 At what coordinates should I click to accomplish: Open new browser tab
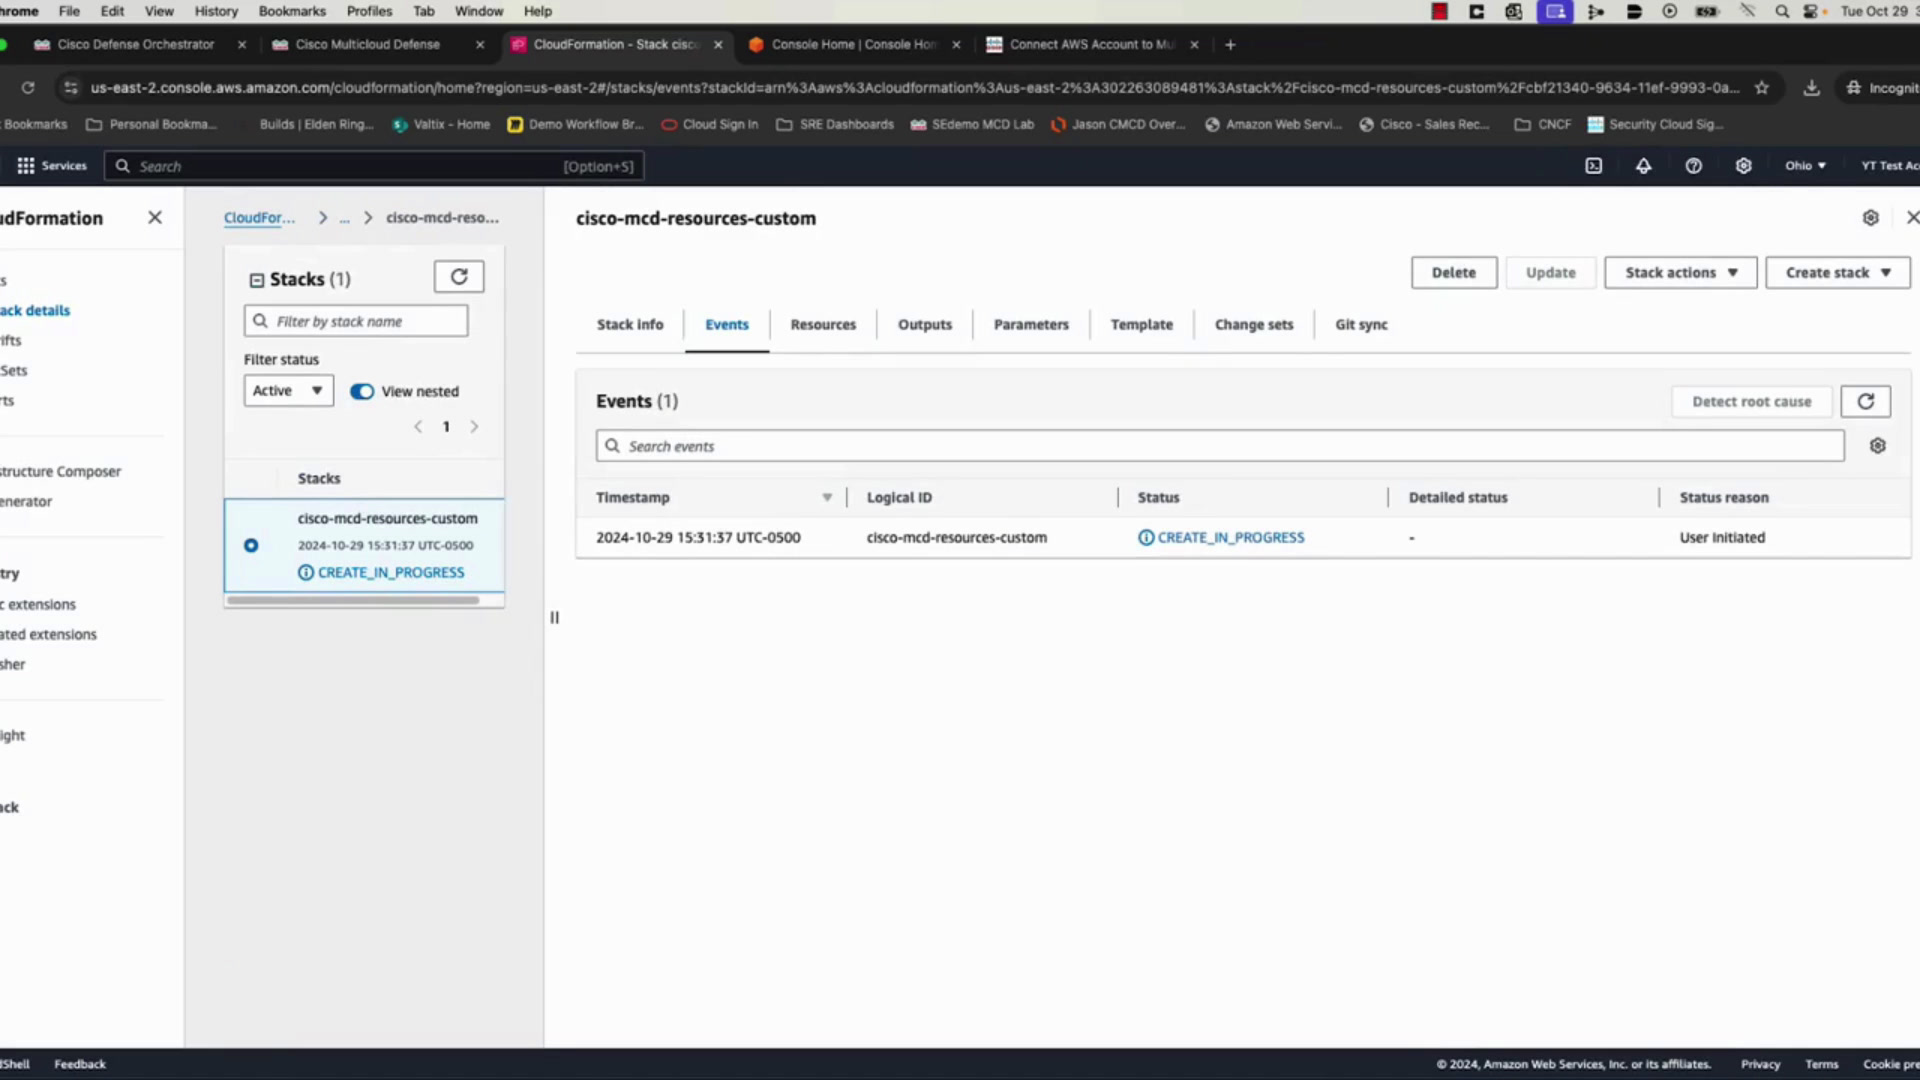coord(1230,45)
